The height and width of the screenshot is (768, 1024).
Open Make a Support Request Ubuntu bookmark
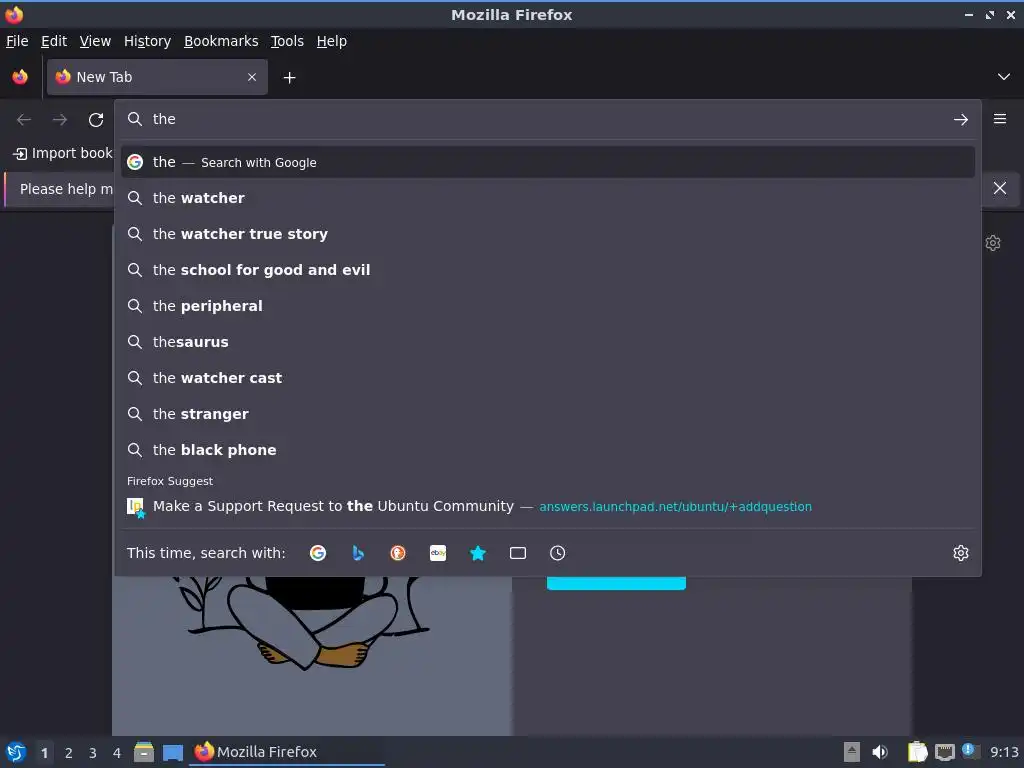pyautogui.click(x=548, y=506)
